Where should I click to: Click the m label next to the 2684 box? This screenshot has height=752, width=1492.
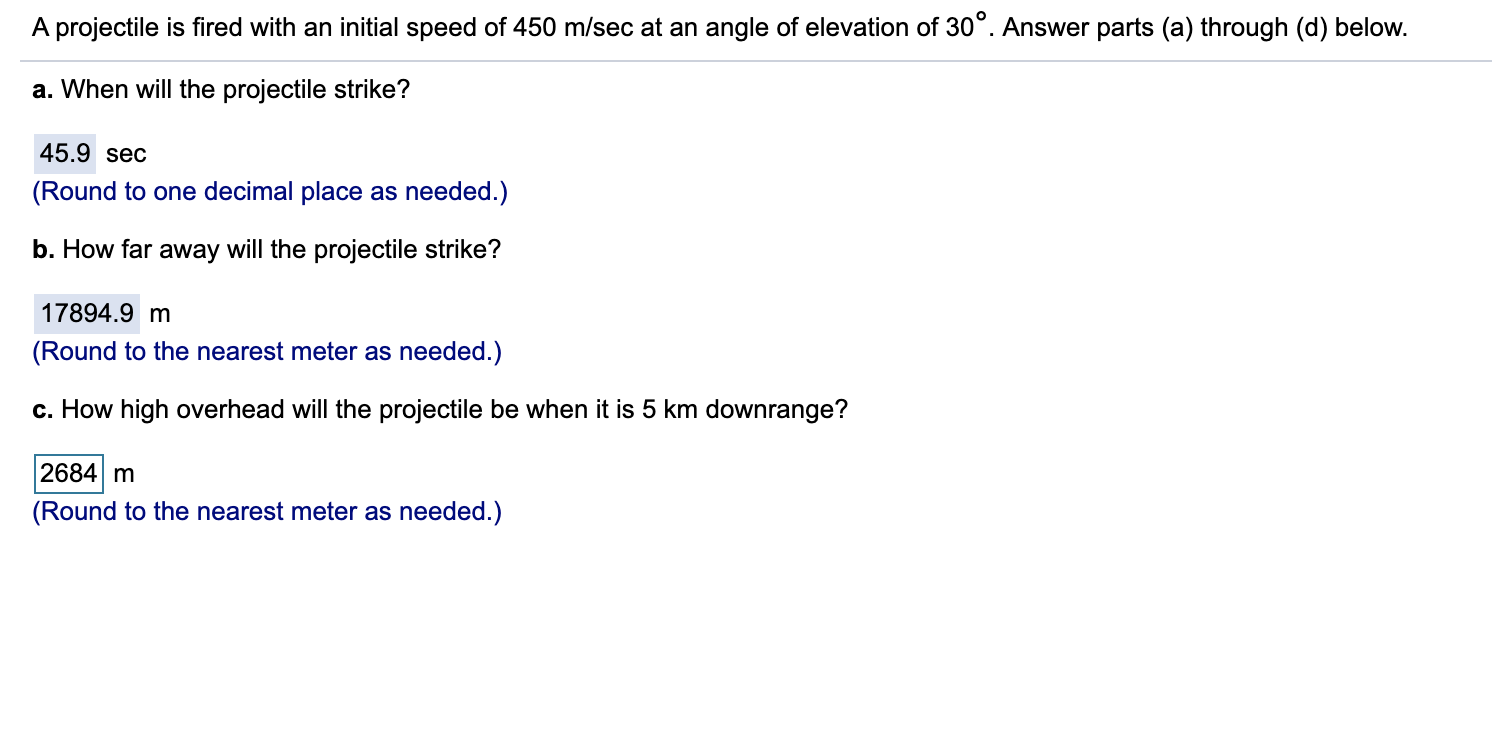pos(122,474)
